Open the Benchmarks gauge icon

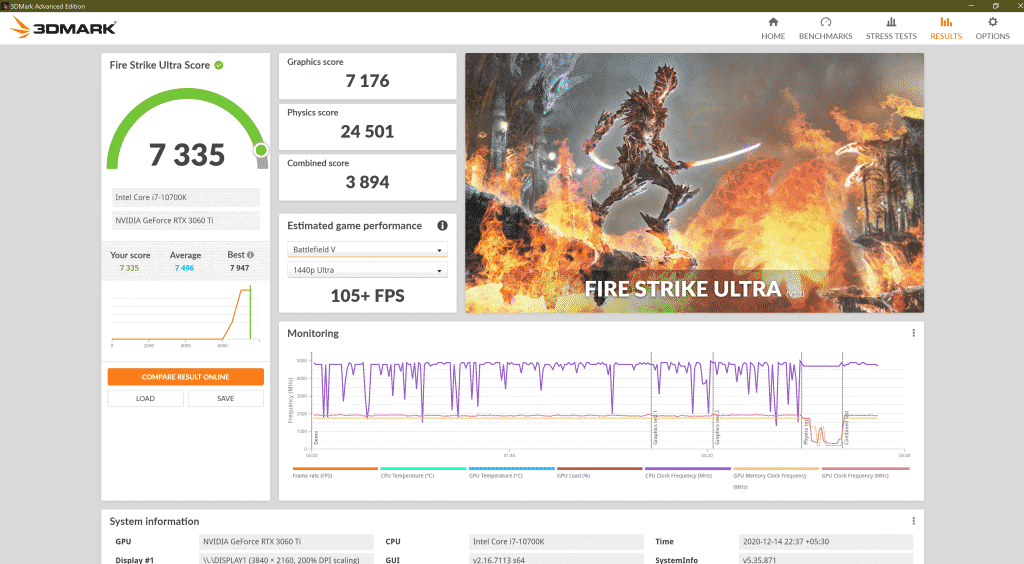[825, 22]
